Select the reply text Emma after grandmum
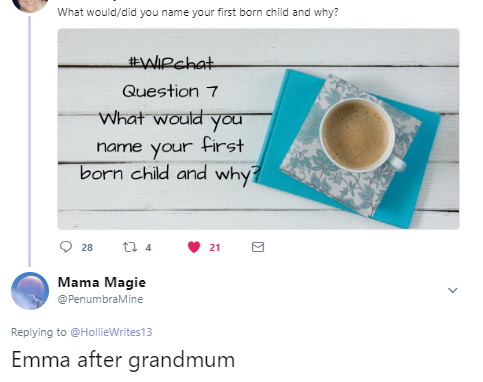The height and width of the screenshot is (382, 483). pos(123,360)
